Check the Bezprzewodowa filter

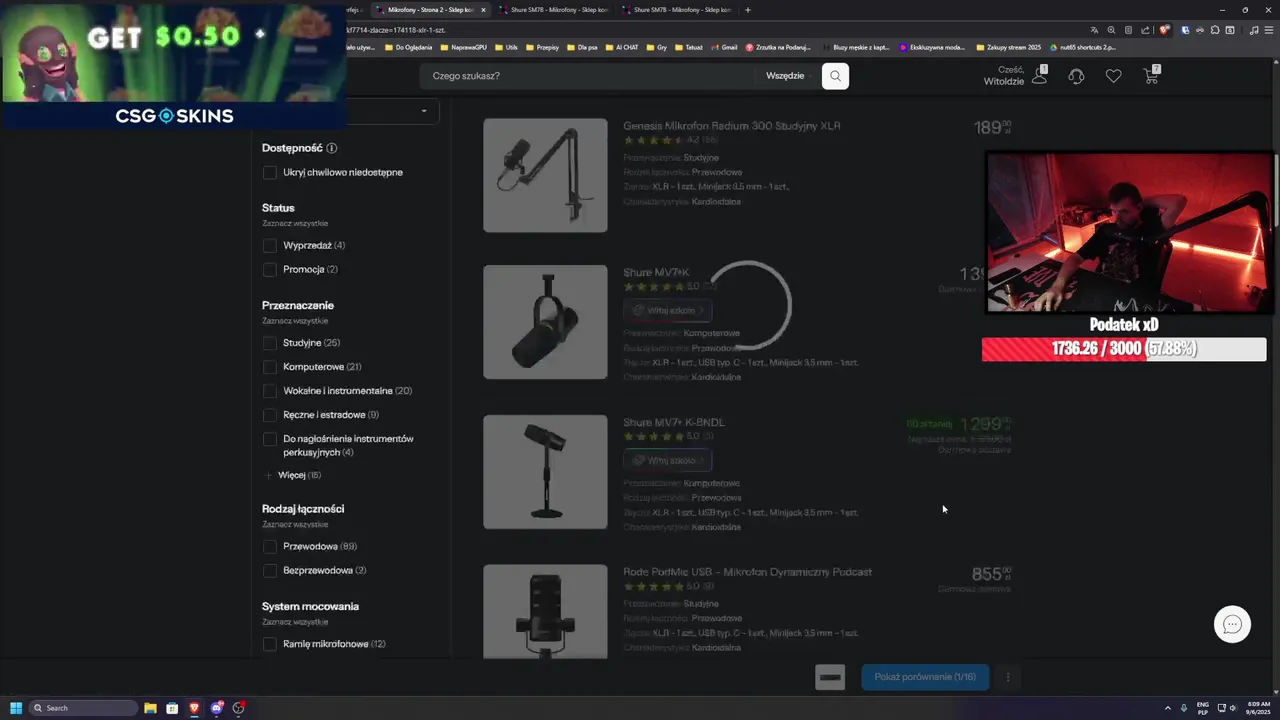[269, 571]
